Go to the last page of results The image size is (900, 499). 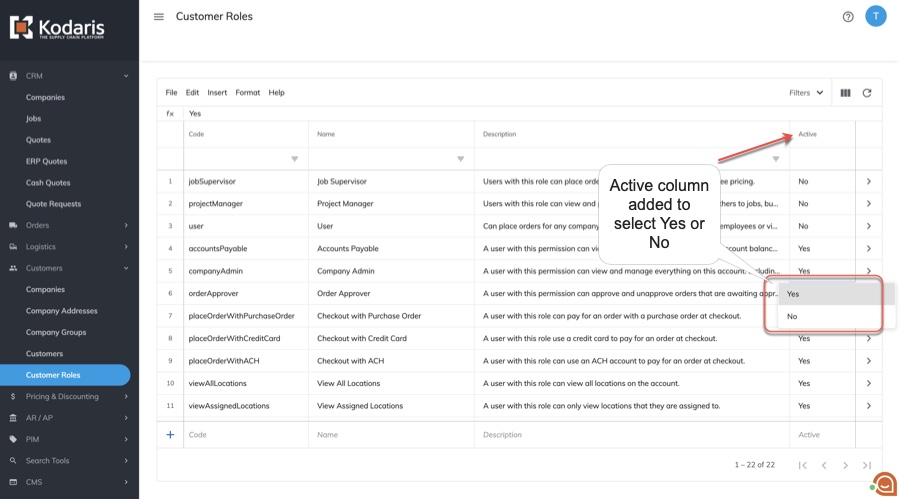[x=867, y=465]
